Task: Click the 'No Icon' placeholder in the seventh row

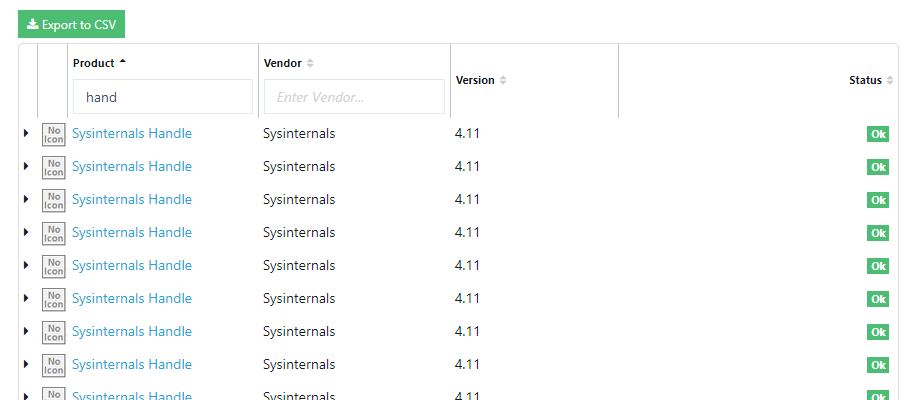Action: pos(54,332)
